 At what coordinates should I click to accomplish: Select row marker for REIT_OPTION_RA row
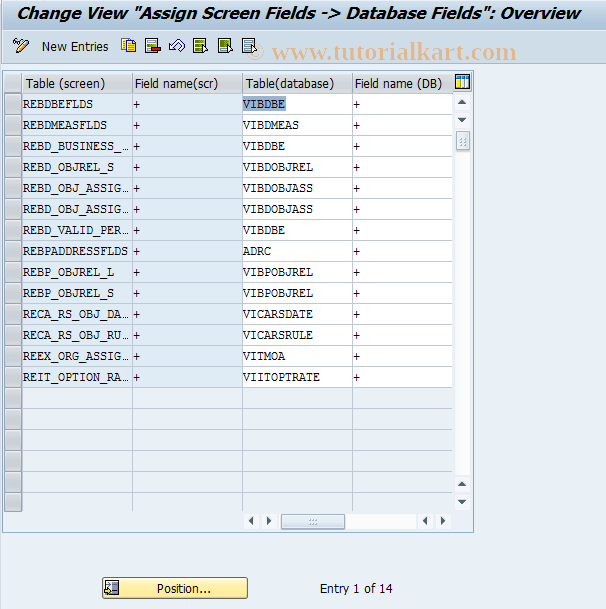tap(13, 377)
